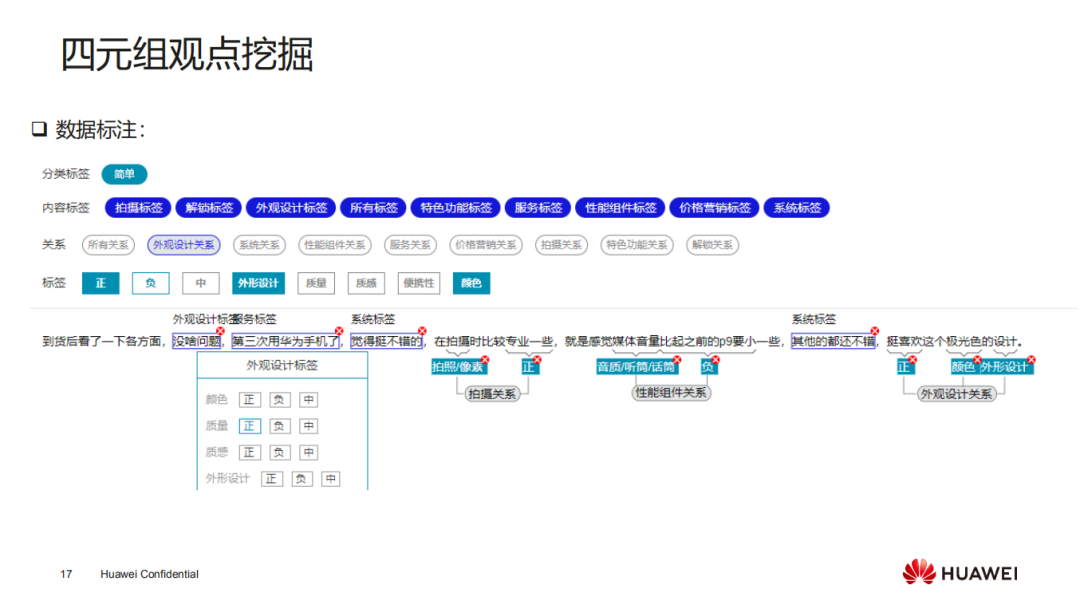Select the 所有标签 content tag
The image size is (1080, 605).
373,208
